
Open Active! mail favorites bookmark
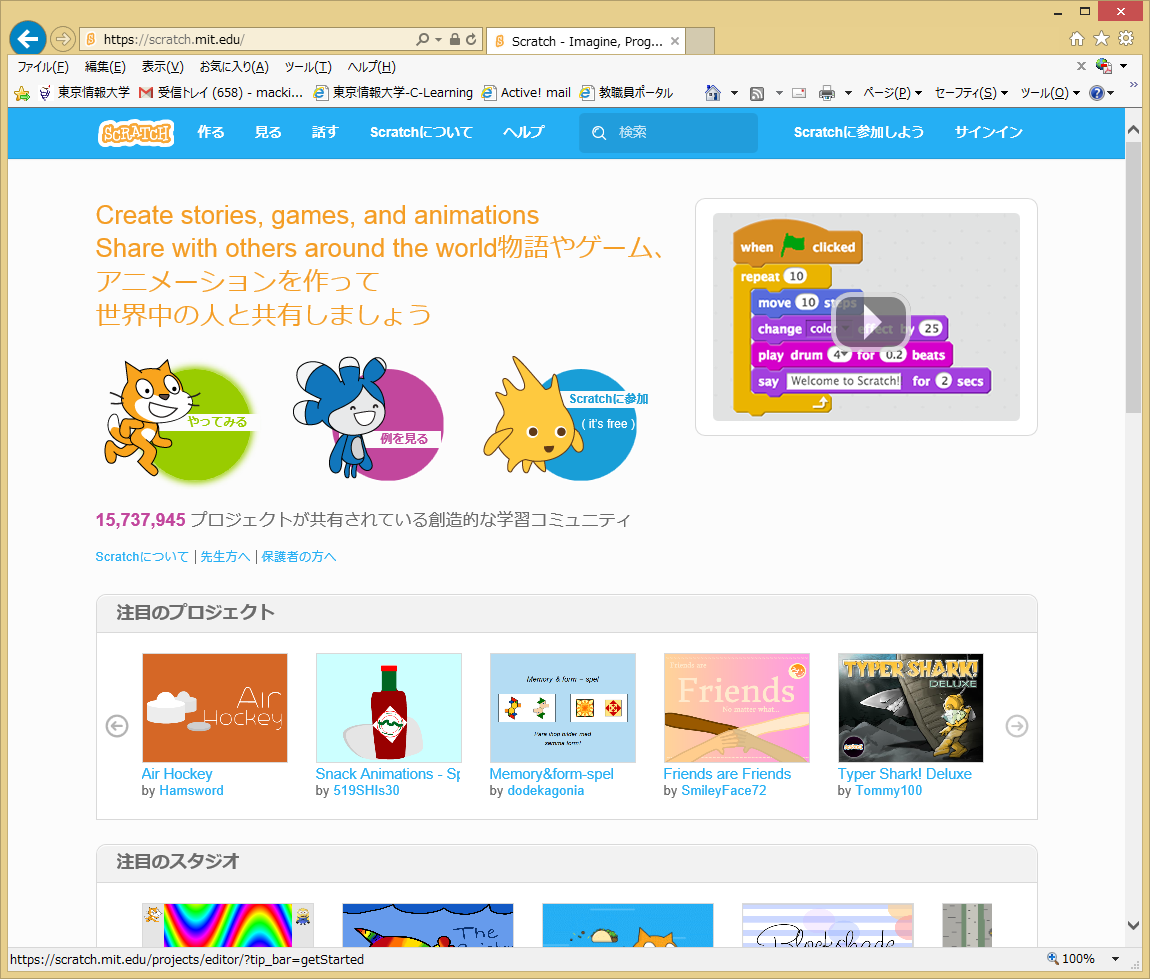527,93
